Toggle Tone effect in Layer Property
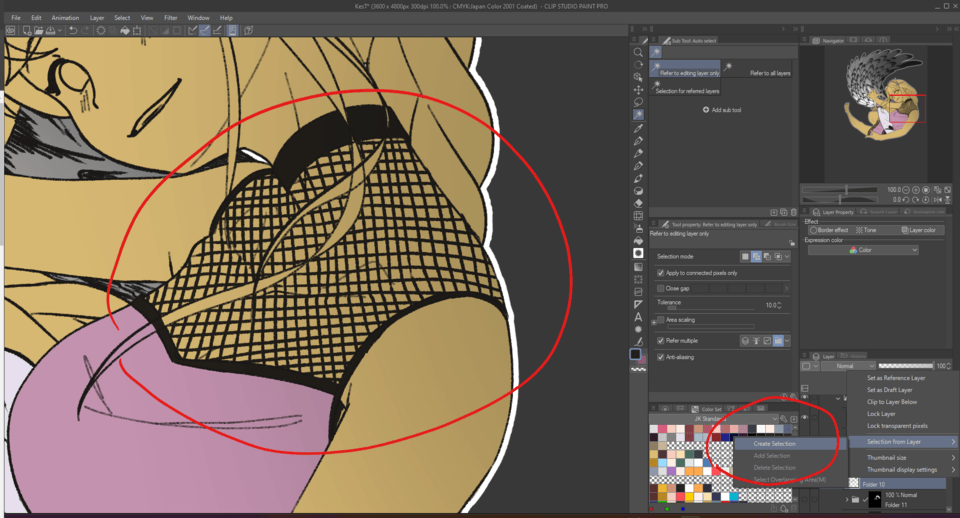Image resolution: width=960 pixels, height=518 pixels. pos(866,230)
